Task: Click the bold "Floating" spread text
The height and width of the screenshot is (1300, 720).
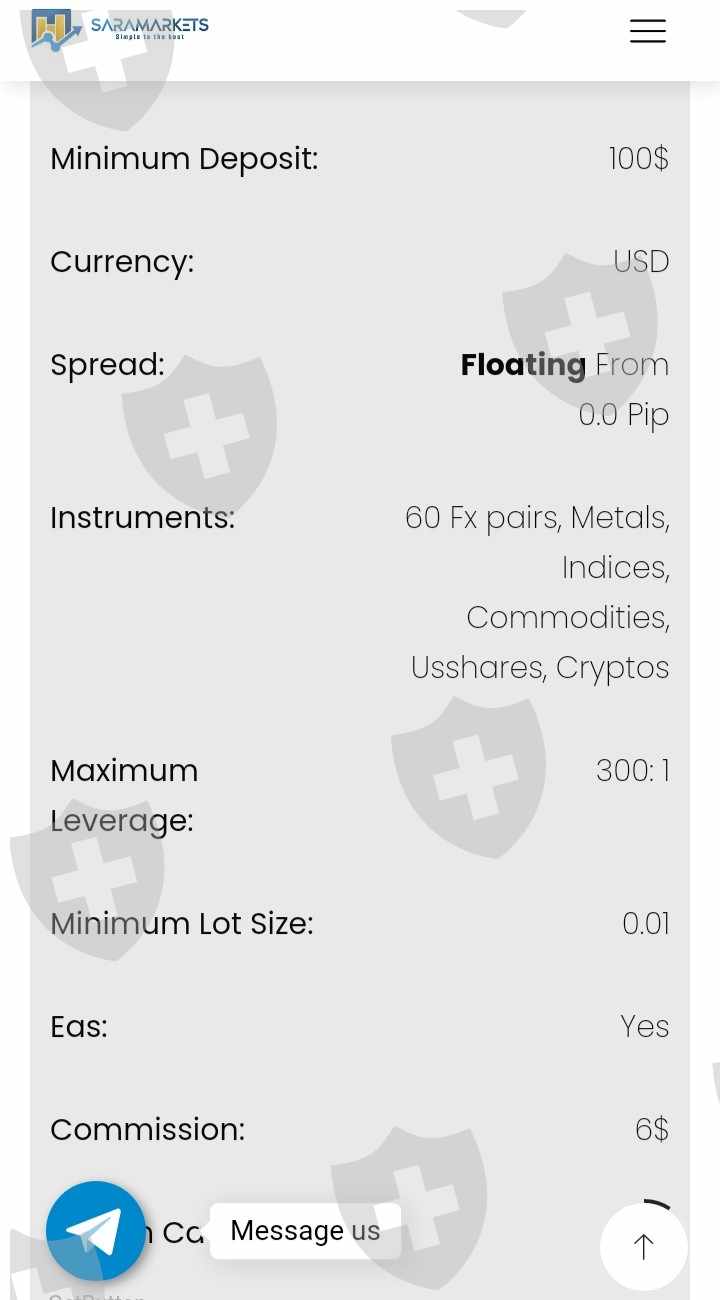Action: coord(523,365)
